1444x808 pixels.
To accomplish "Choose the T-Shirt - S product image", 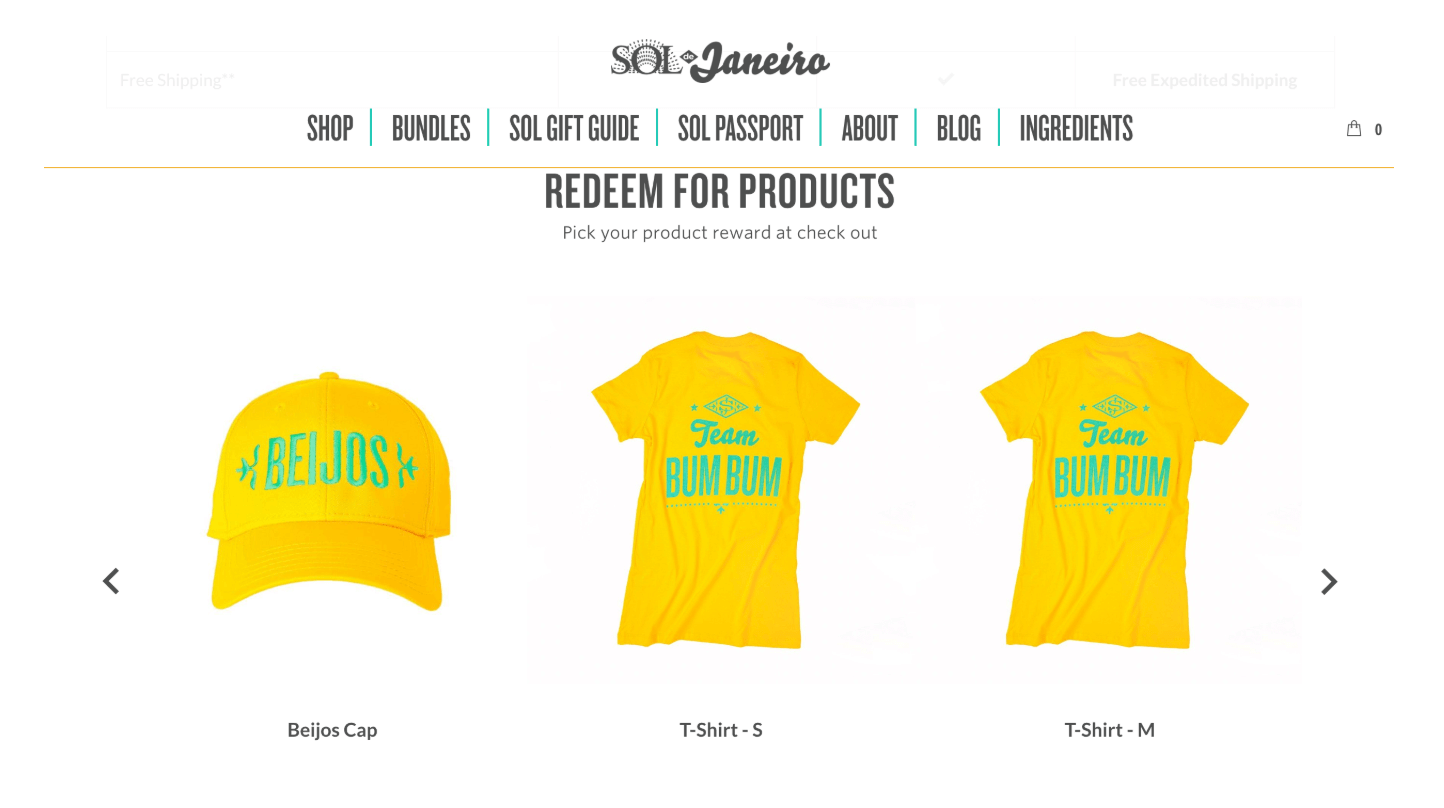I will [721, 490].
